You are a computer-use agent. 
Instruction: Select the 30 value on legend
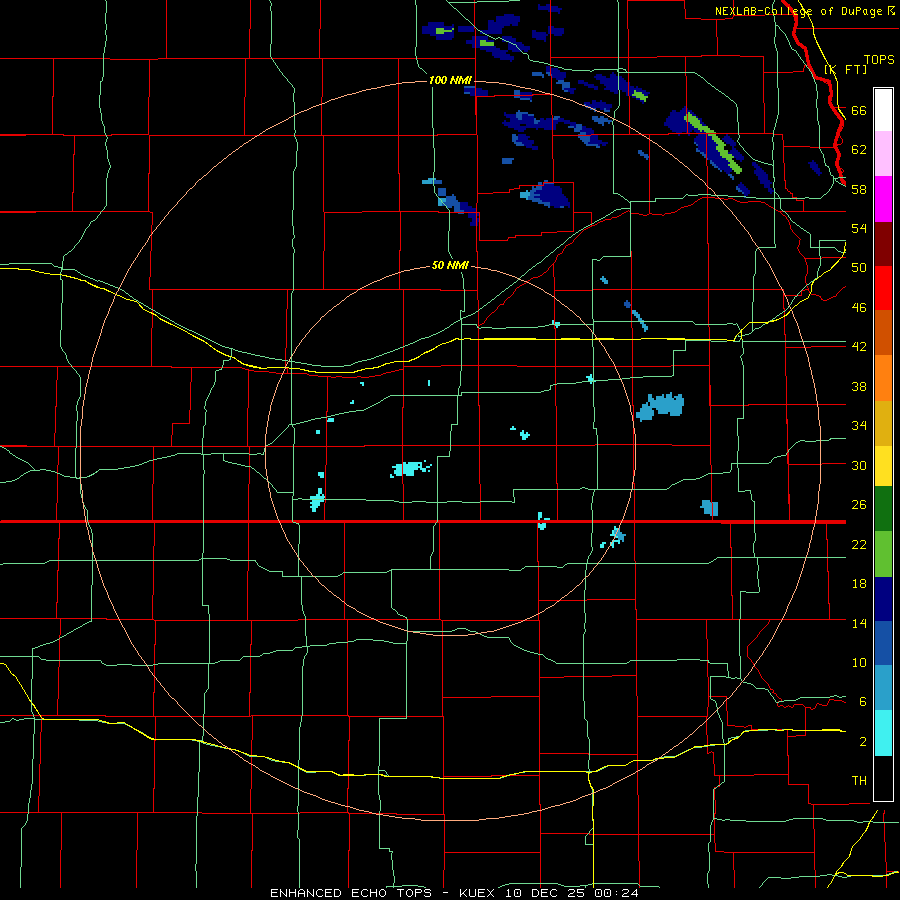pos(859,465)
